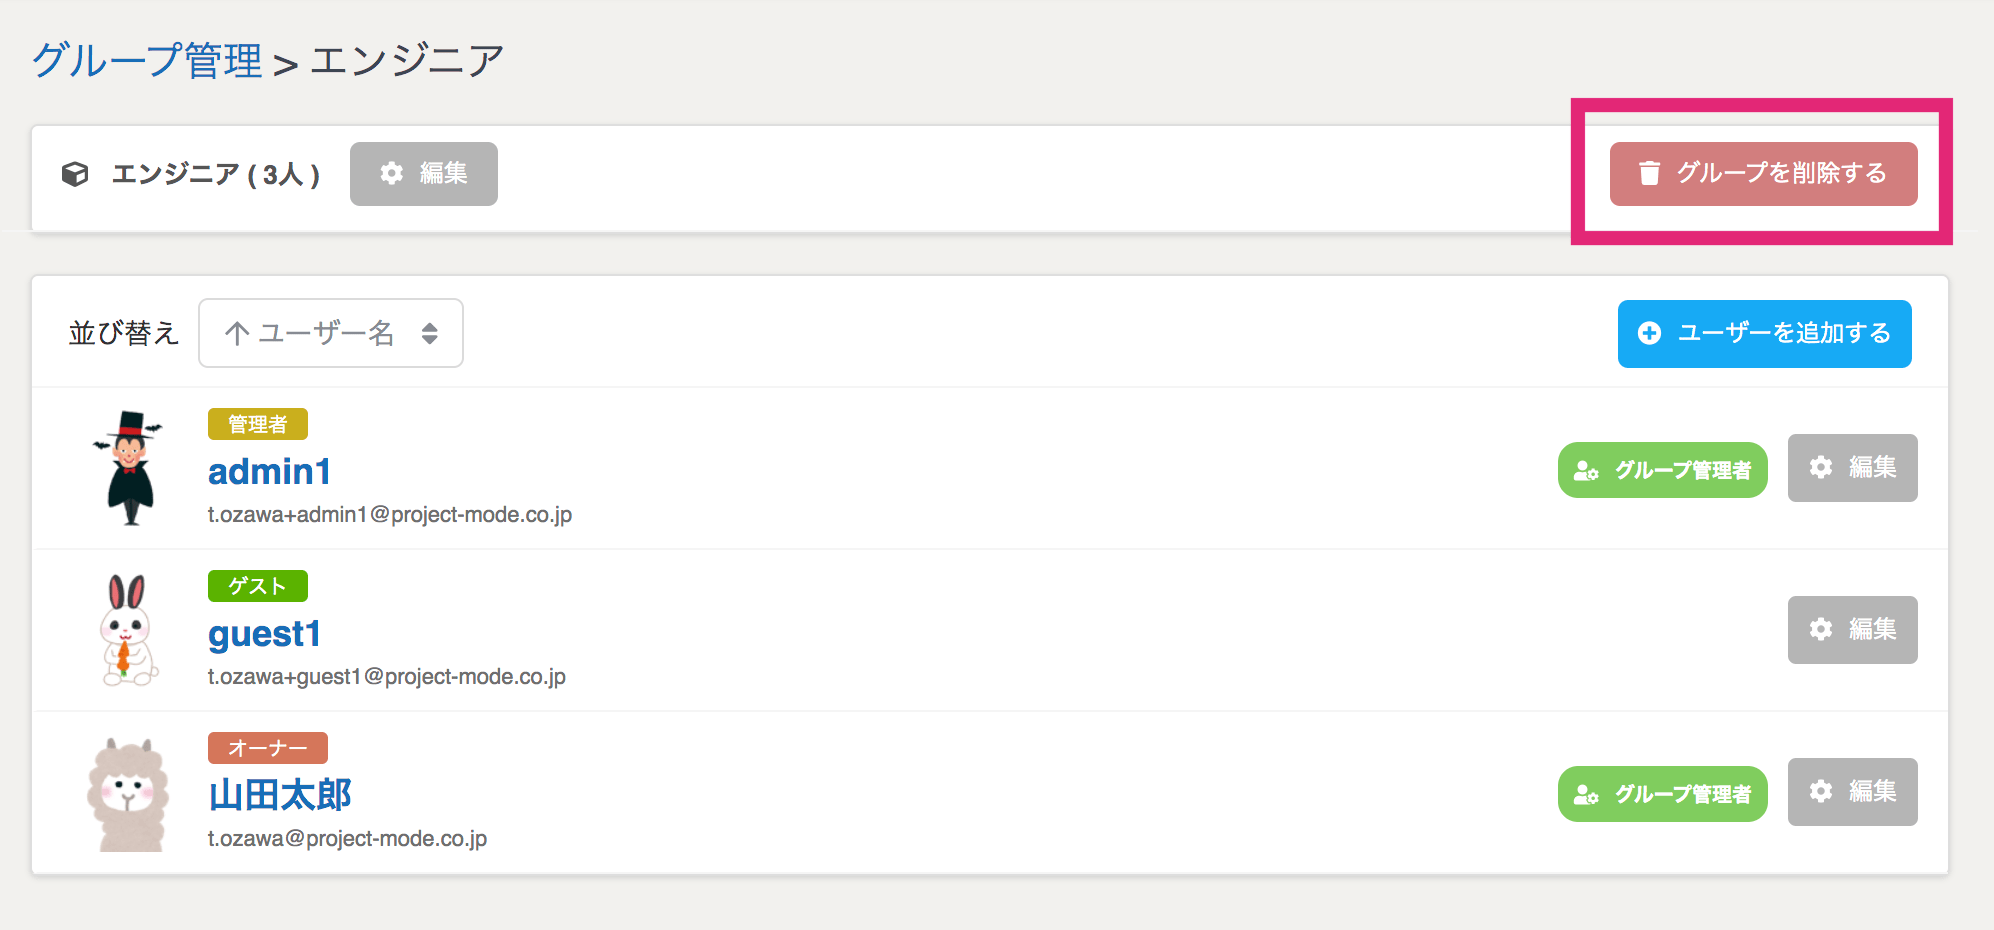This screenshot has height=930, width=1994.
Task: Open admin1 user profile link
Action: pos(269,471)
